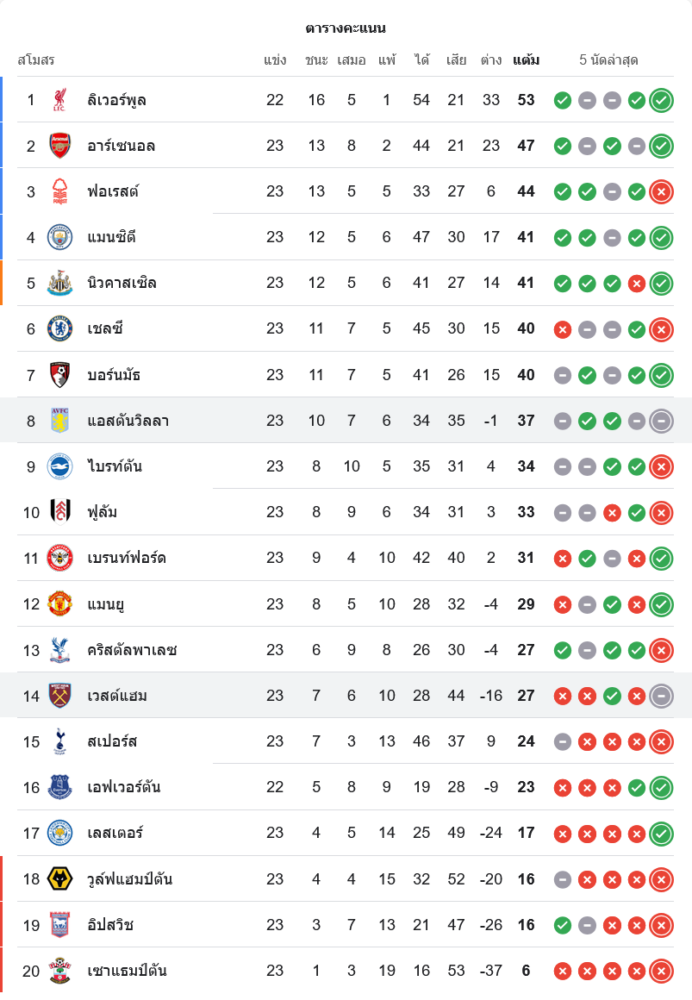This screenshot has height=1000, width=692.
Task: Click the Manchester United crest icon
Action: click(x=60, y=604)
